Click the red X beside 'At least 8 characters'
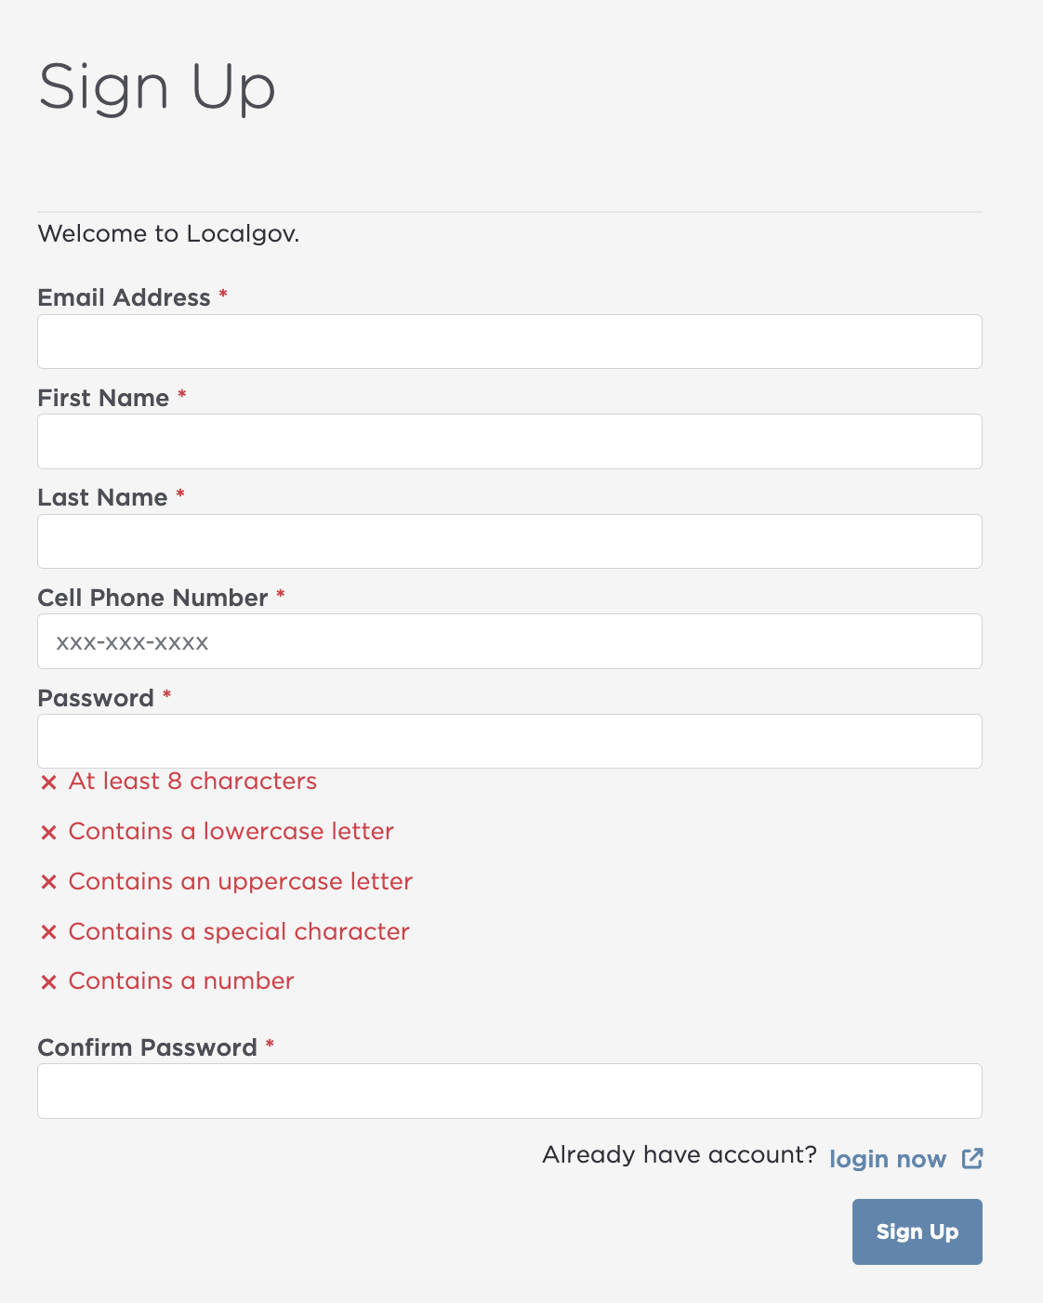Image resolution: width=1043 pixels, height=1303 pixels. [x=48, y=782]
